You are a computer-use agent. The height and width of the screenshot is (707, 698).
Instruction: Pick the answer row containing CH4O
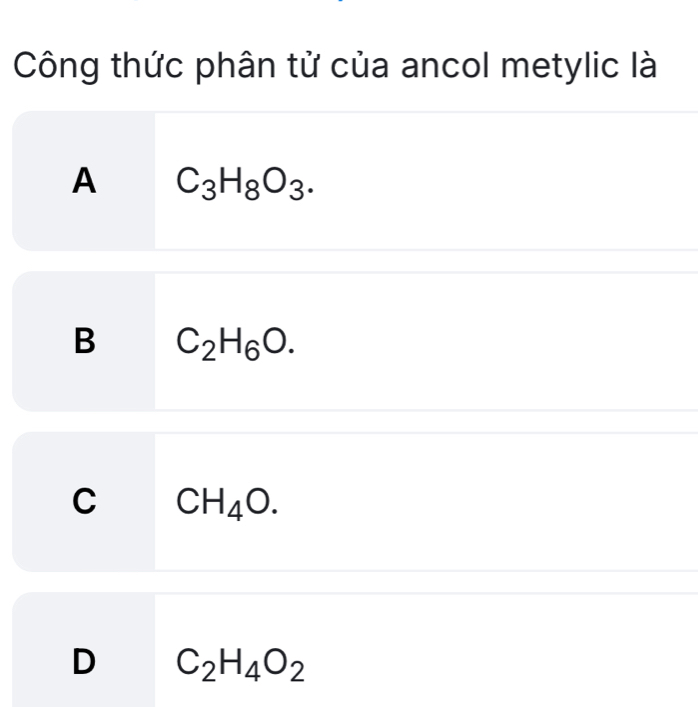[x=420, y=501]
